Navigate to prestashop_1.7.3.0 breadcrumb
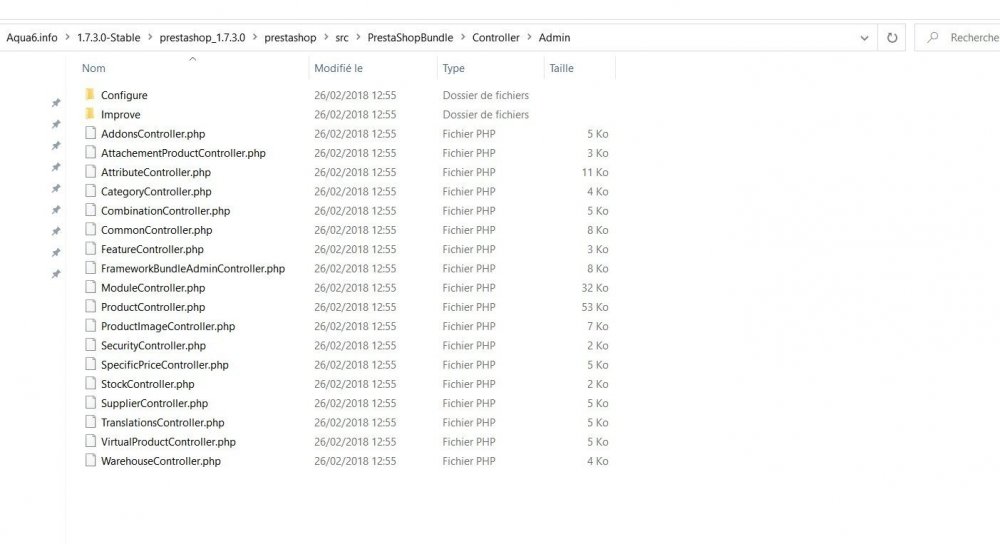 click(202, 38)
